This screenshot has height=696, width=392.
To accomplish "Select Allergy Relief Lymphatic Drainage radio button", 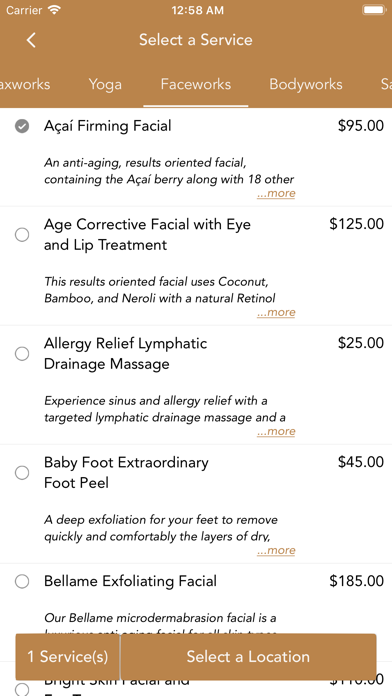I will click(x=22, y=354).
